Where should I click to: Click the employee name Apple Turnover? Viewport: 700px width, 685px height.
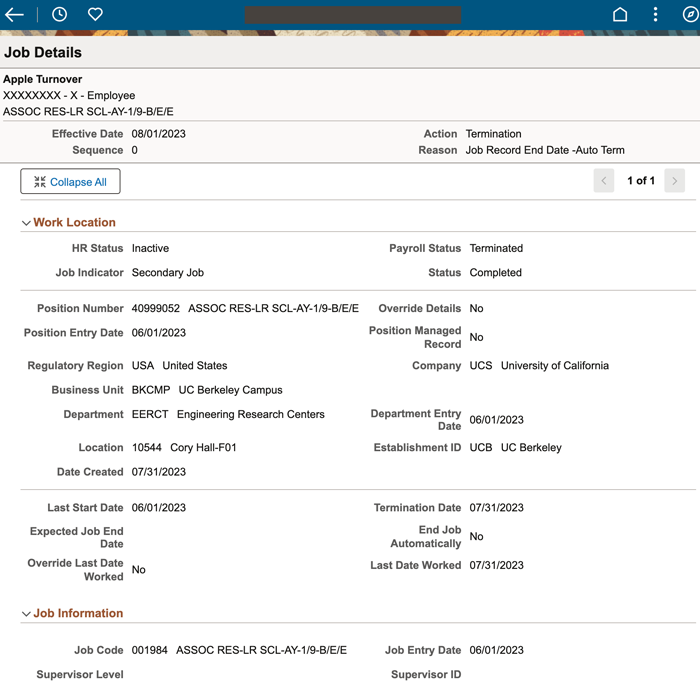(43, 79)
